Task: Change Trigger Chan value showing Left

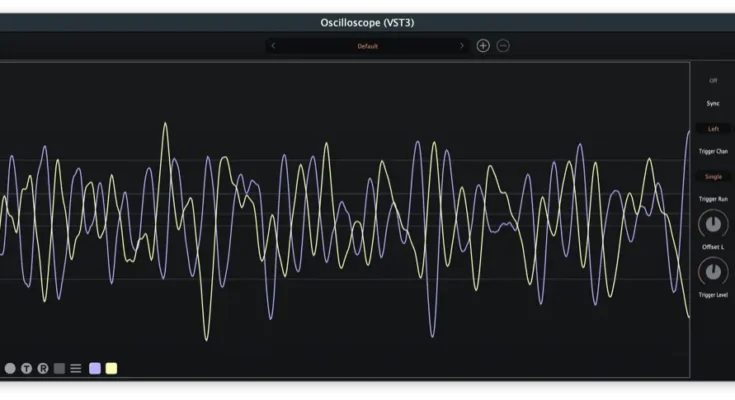Action: pos(713,129)
